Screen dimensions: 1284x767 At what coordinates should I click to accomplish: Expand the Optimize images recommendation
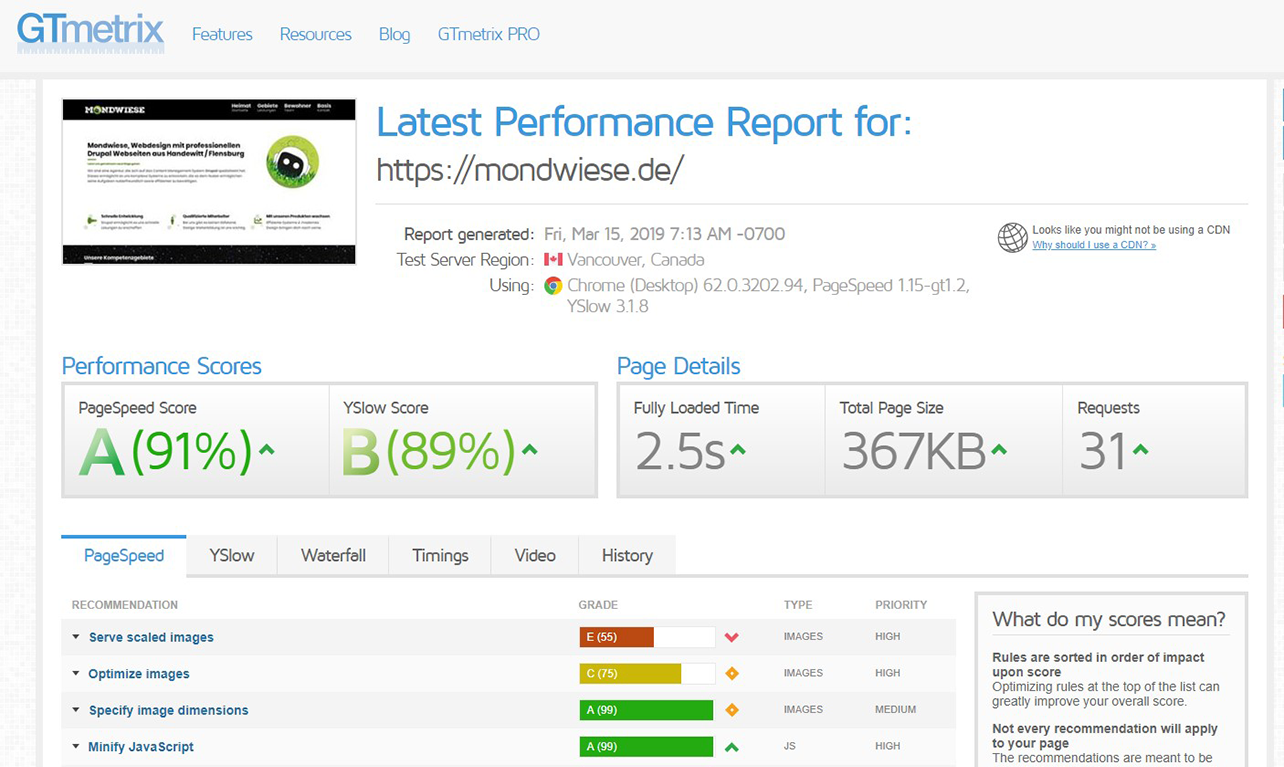[76, 674]
